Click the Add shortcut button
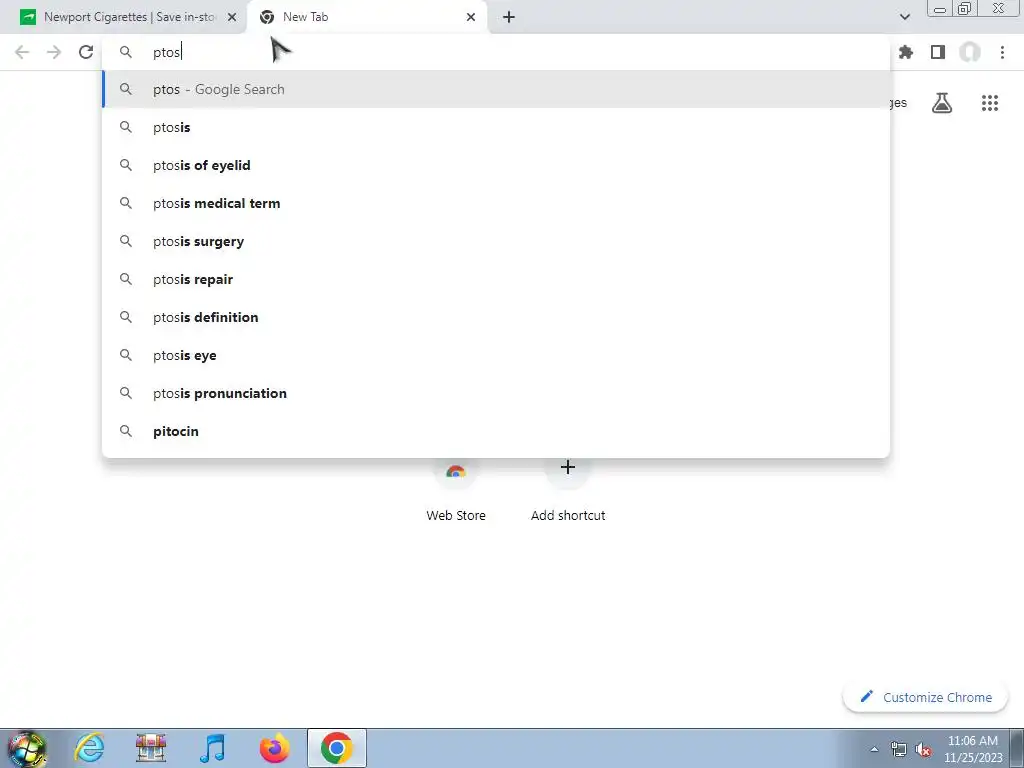Image resolution: width=1024 pixels, height=768 pixels. [568, 490]
